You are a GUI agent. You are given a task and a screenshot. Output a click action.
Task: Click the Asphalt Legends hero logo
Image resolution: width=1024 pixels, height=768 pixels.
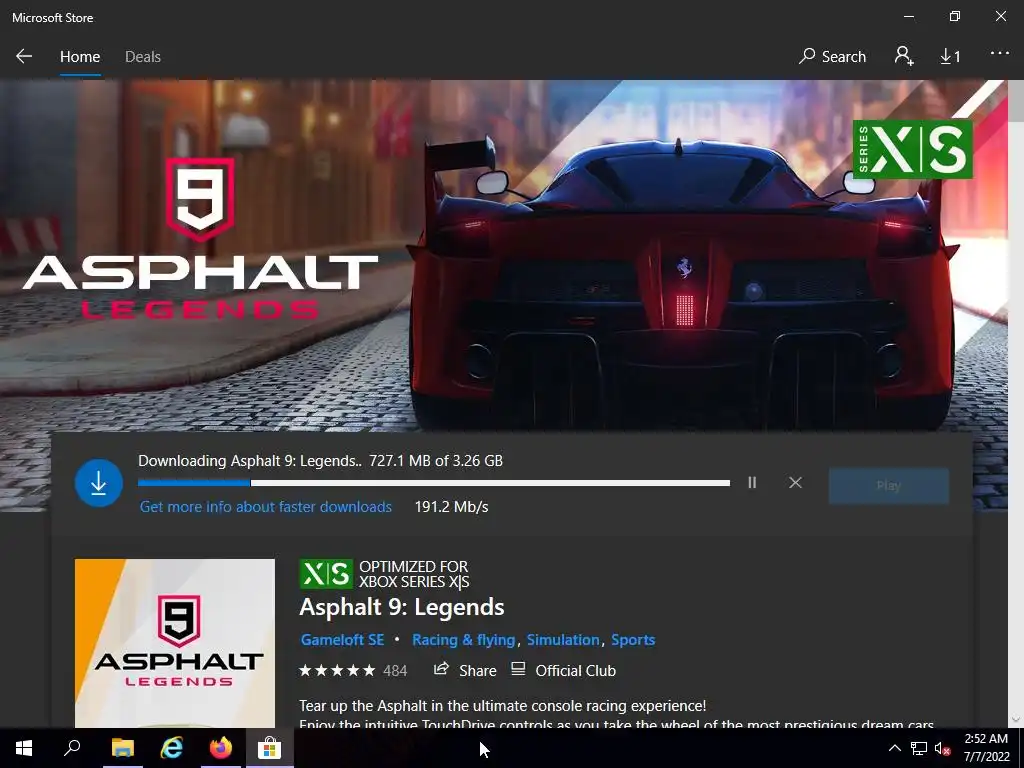point(200,239)
